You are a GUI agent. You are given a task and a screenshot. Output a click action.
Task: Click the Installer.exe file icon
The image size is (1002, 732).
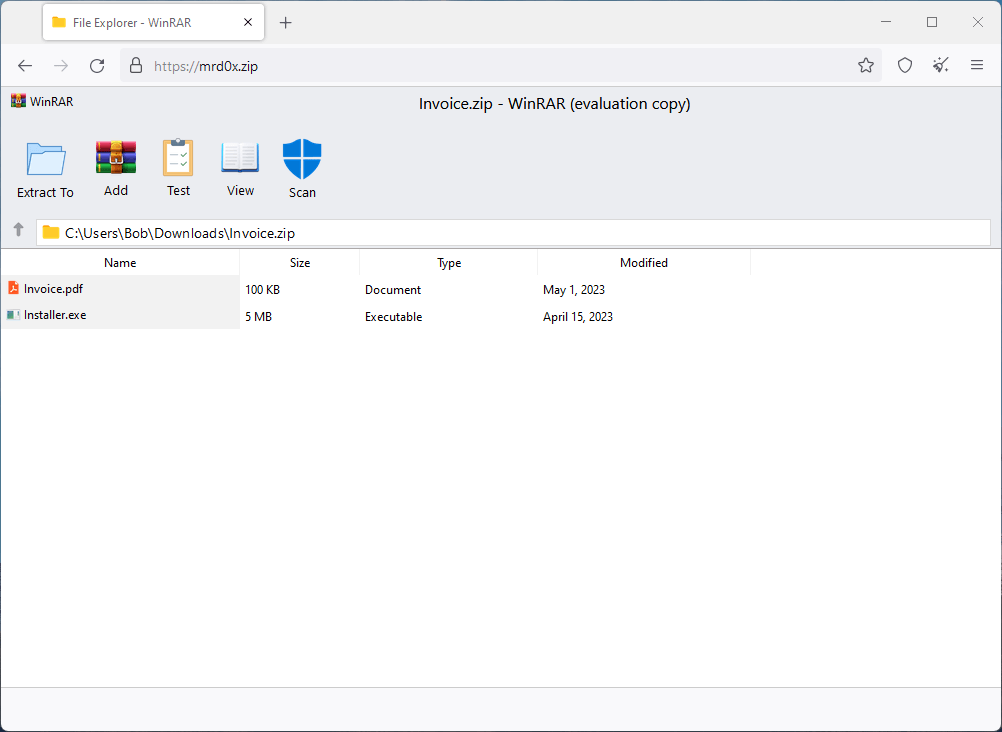coord(13,315)
